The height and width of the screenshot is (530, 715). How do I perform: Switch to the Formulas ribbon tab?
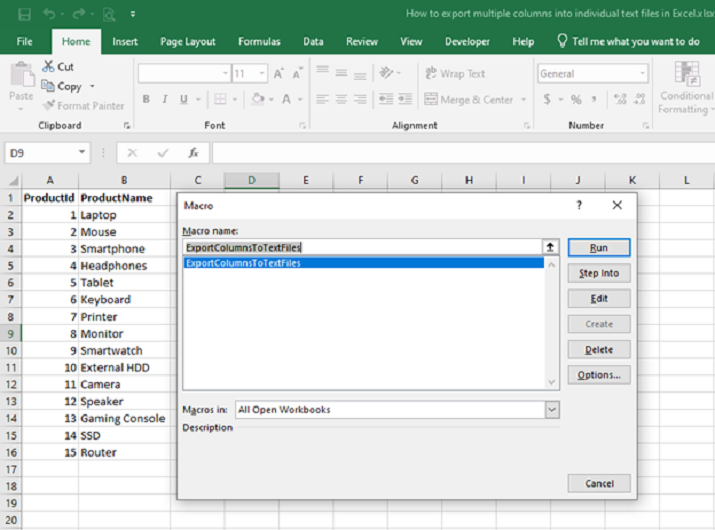point(259,42)
